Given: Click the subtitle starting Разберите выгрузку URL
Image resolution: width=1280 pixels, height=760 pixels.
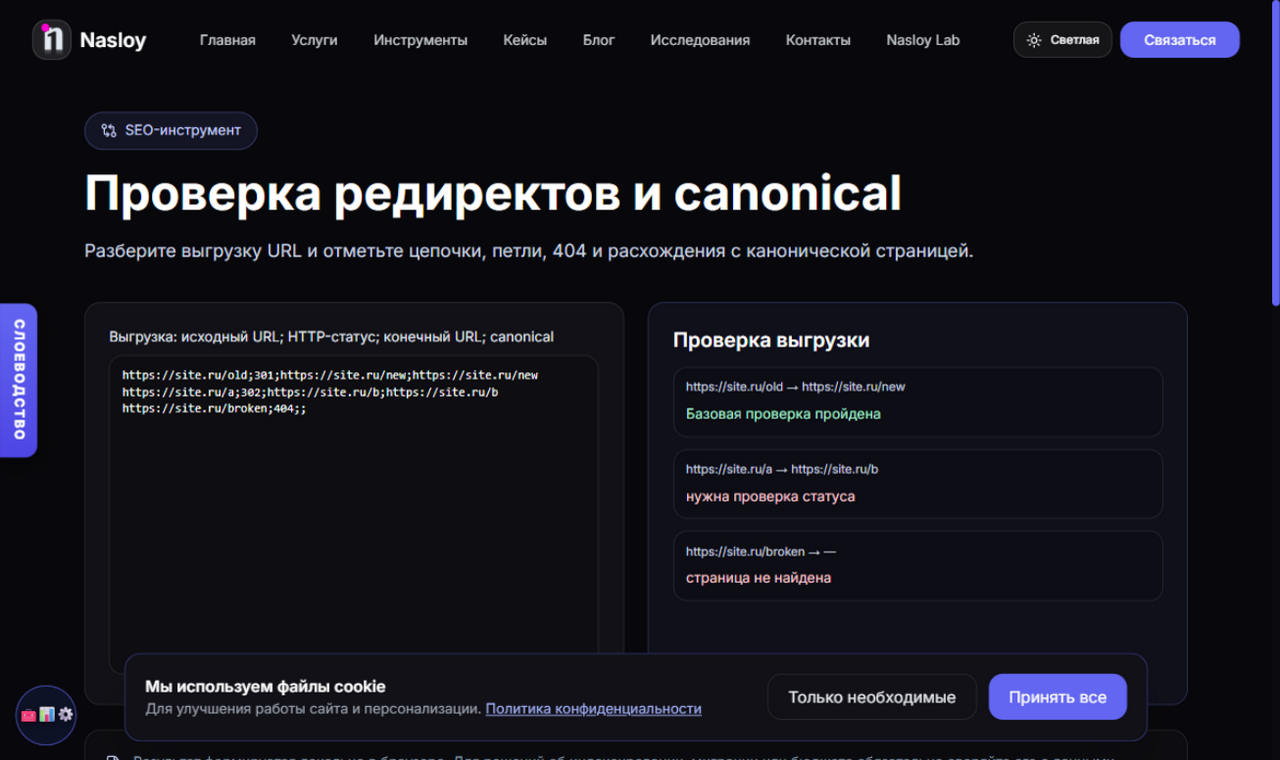Looking at the screenshot, I should click(x=529, y=251).
